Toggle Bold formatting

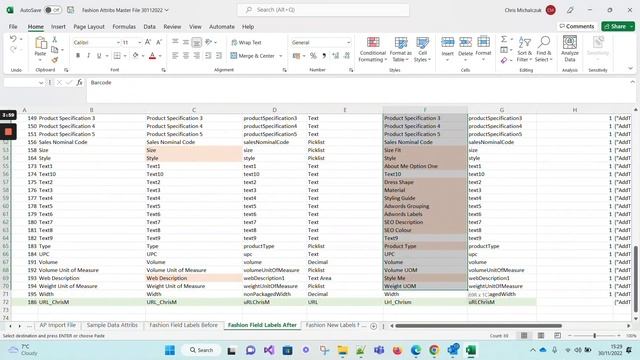tap(78, 56)
